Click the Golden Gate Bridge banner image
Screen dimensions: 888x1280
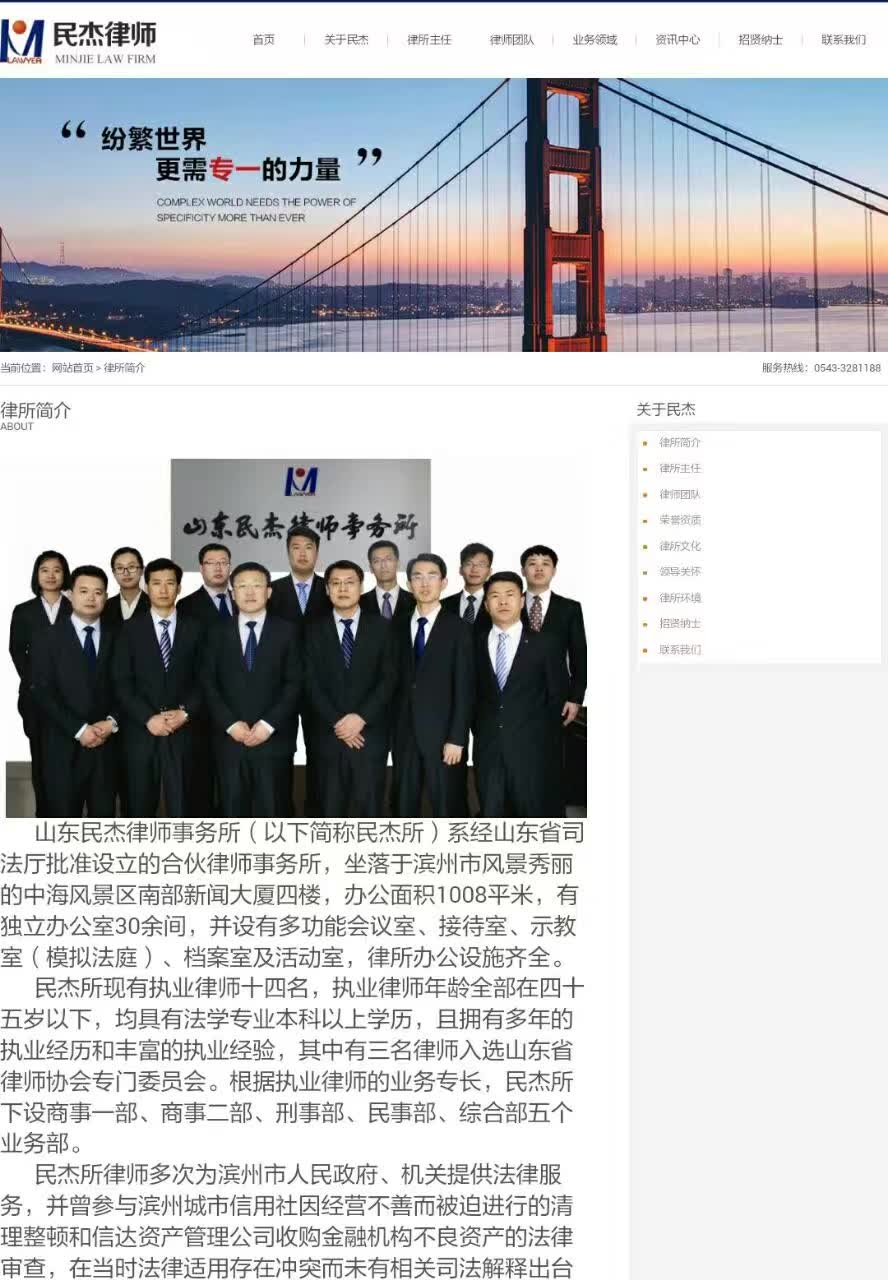pos(444,215)
